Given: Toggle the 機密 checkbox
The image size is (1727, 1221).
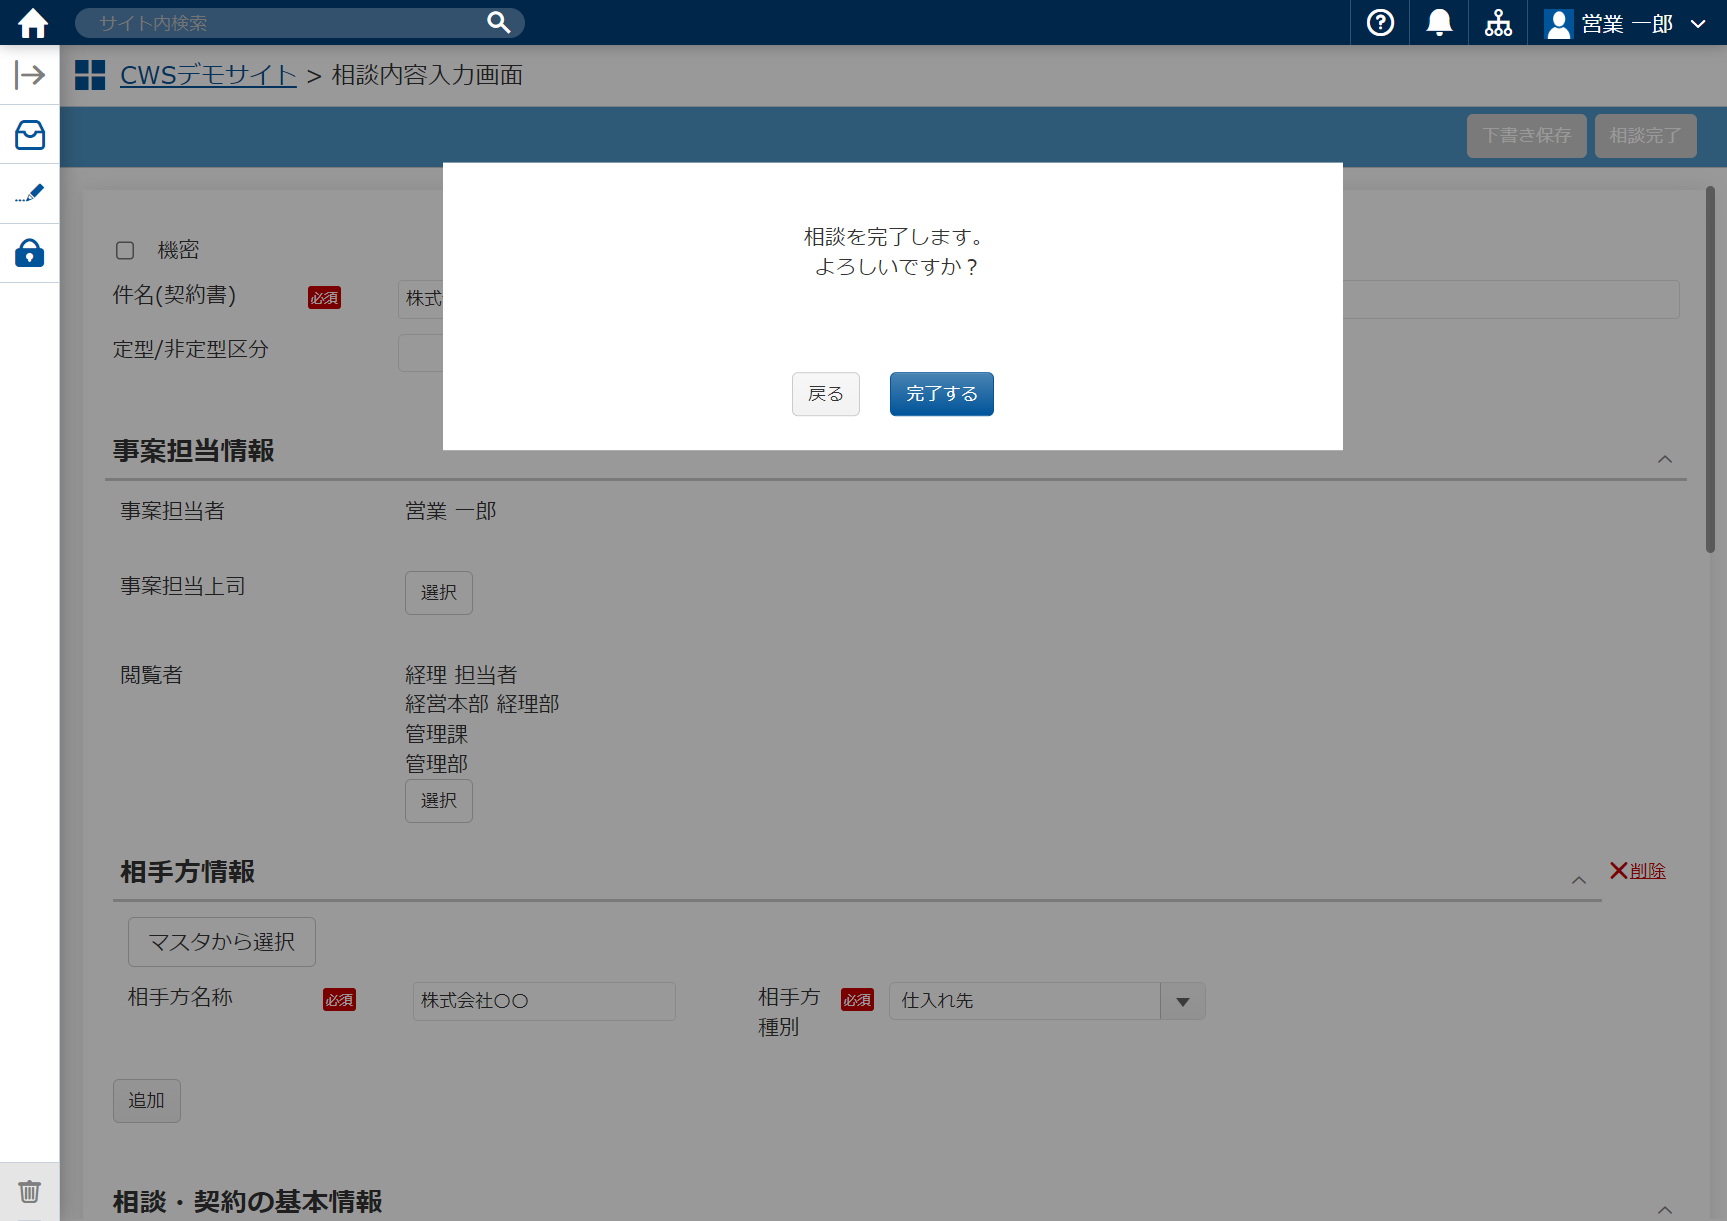Looking at the screenshot, I should tap(125, 250).
